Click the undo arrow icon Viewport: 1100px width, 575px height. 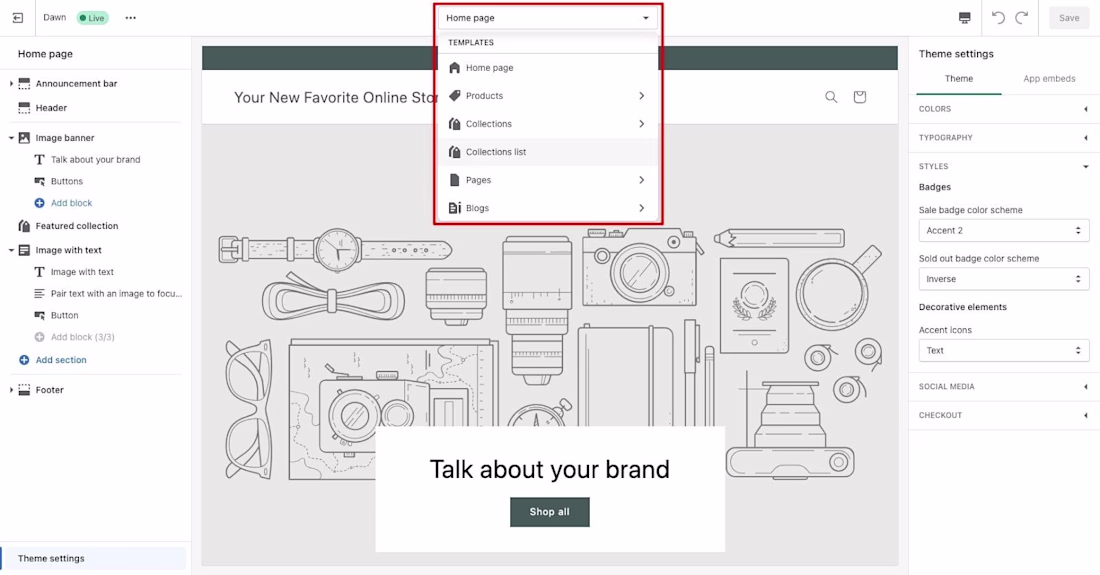(x=998, y=18)
